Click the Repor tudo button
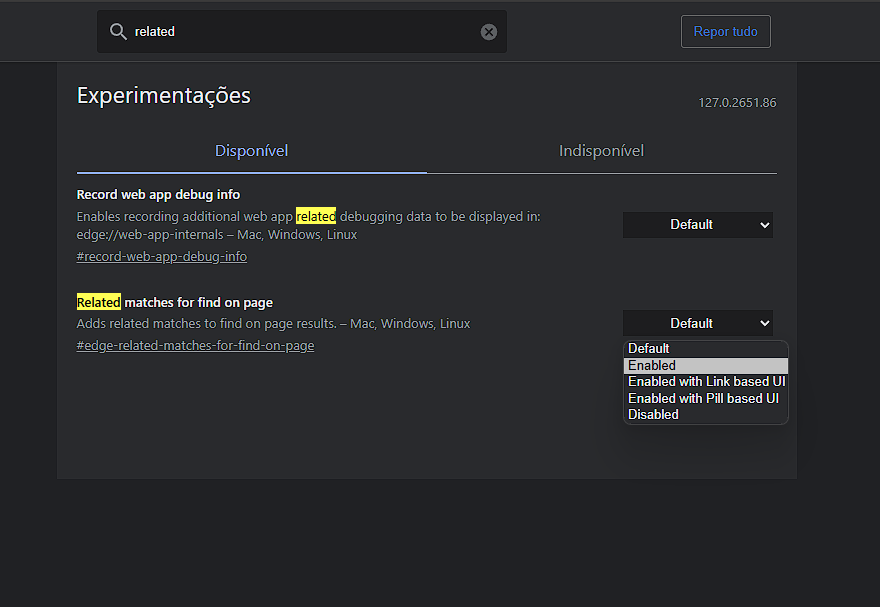 (x=726, y=31)
